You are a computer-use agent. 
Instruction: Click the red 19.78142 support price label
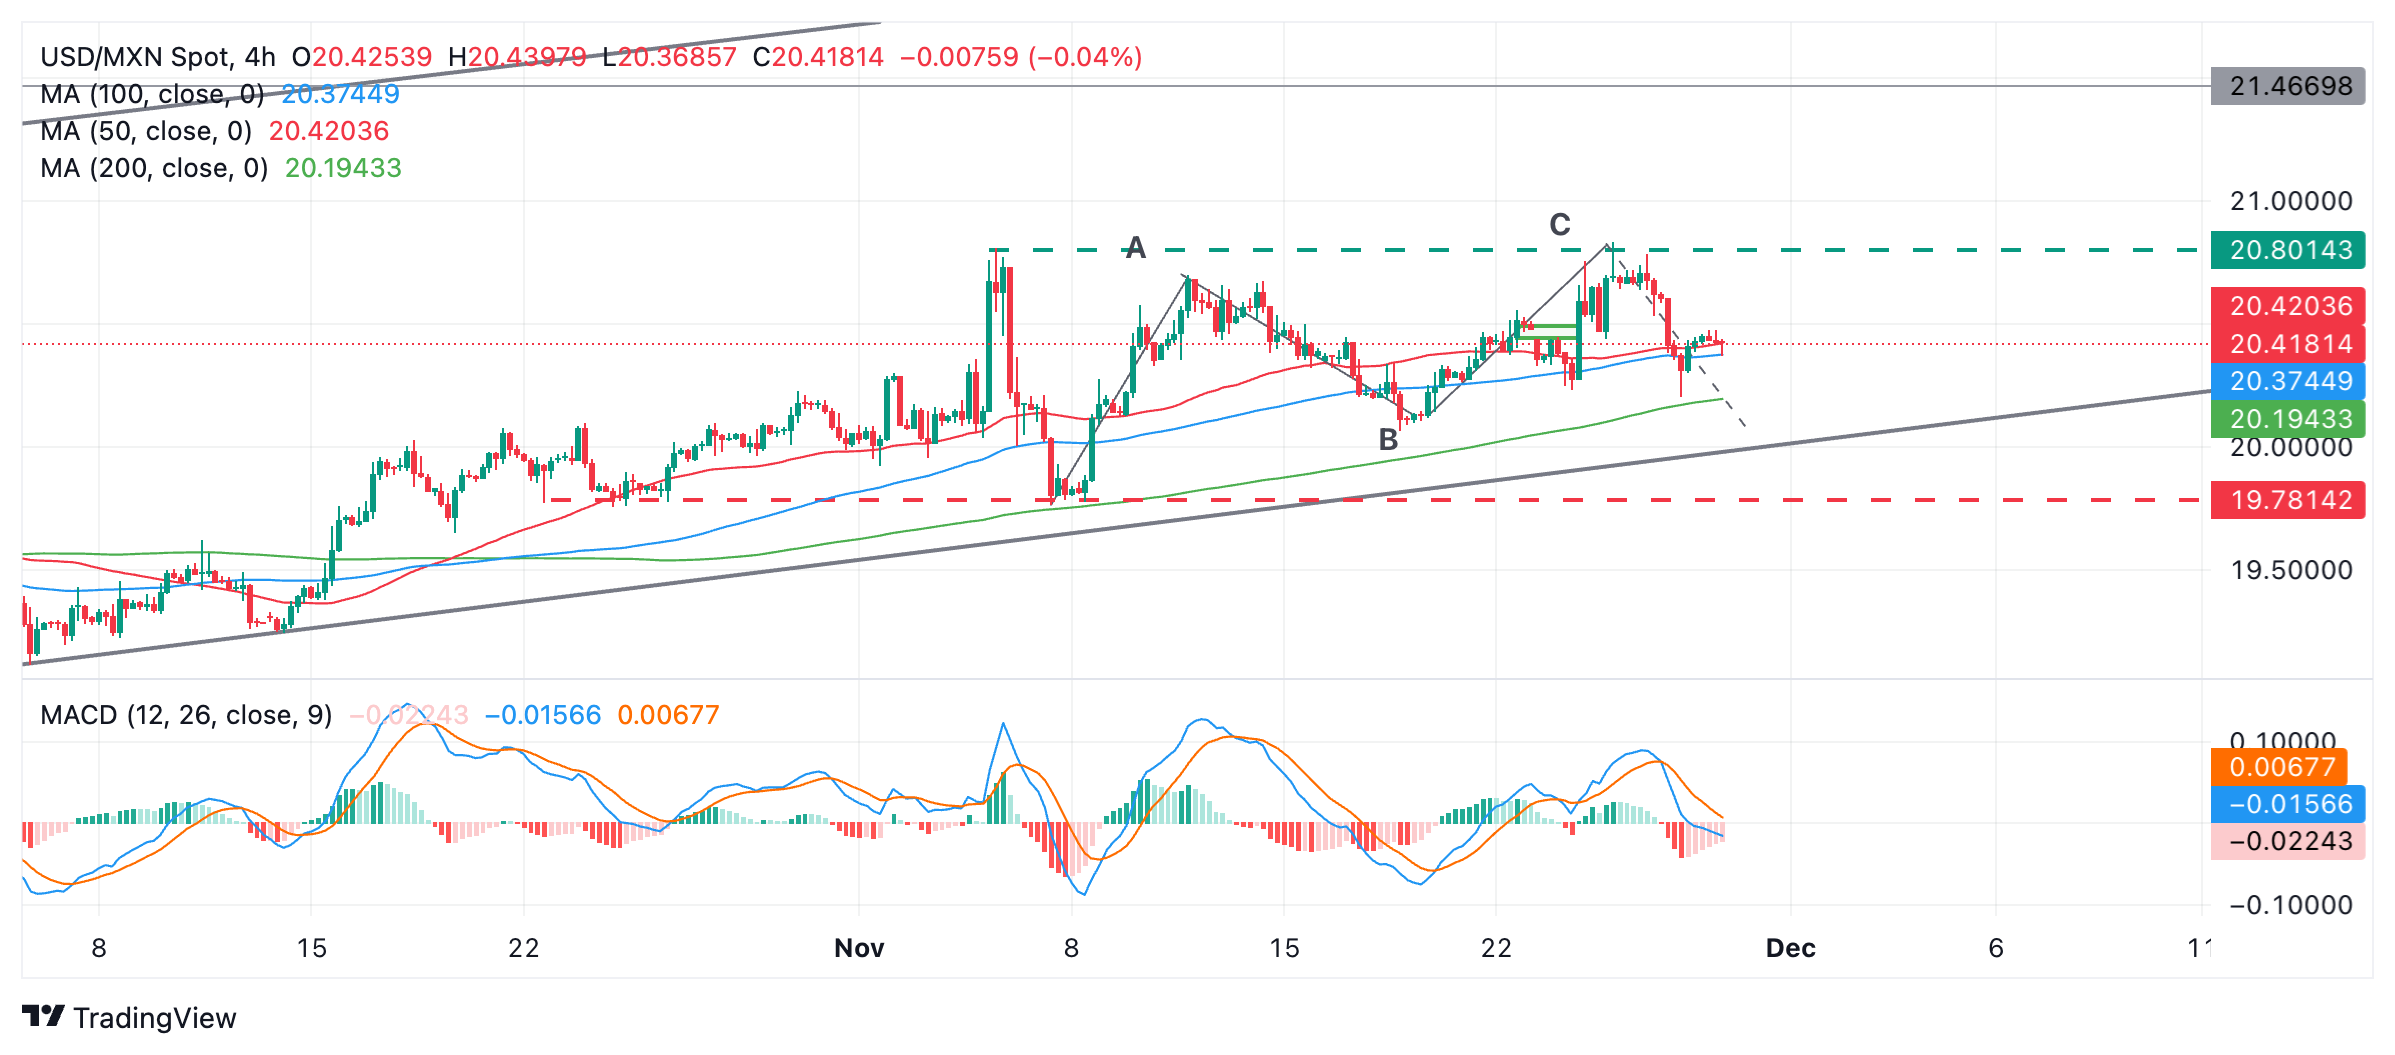[x=2288, y=500]
